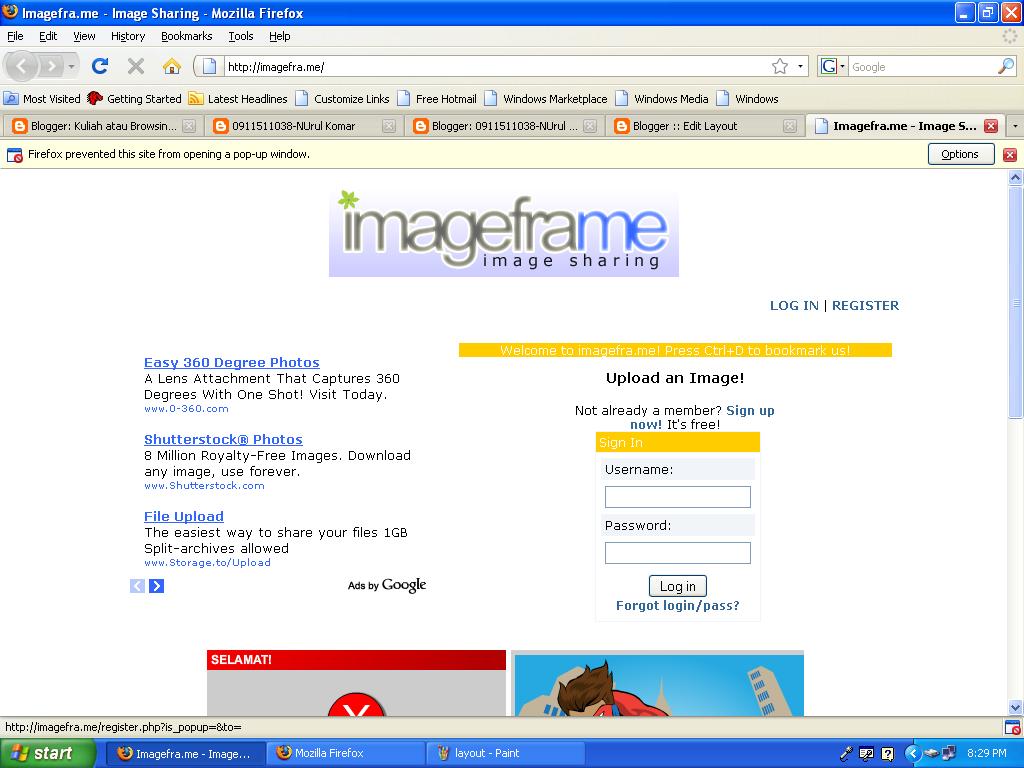1024x768 pixels.
Task: Open the Free Hotmail bookmark
Action: click(x=438, y=99)
